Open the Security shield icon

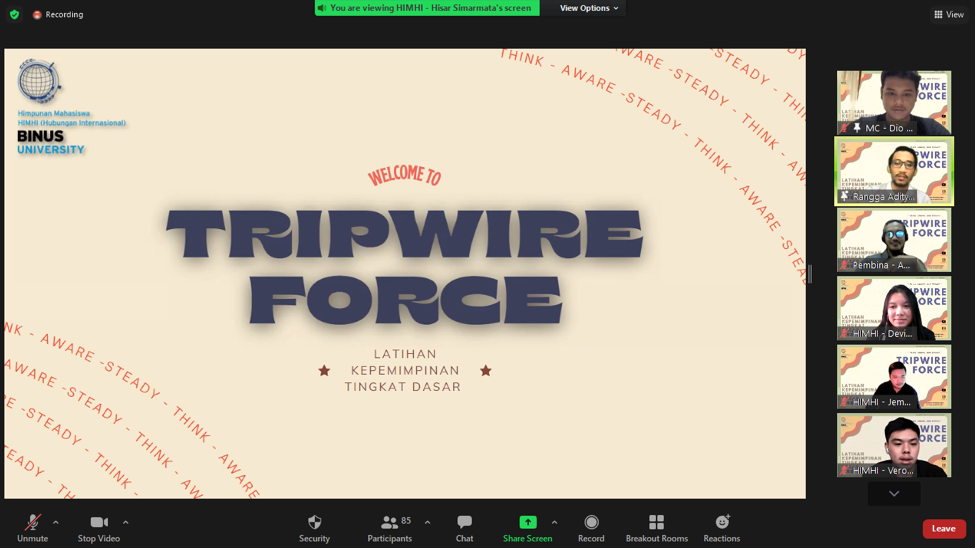click(x=314, y=527)
